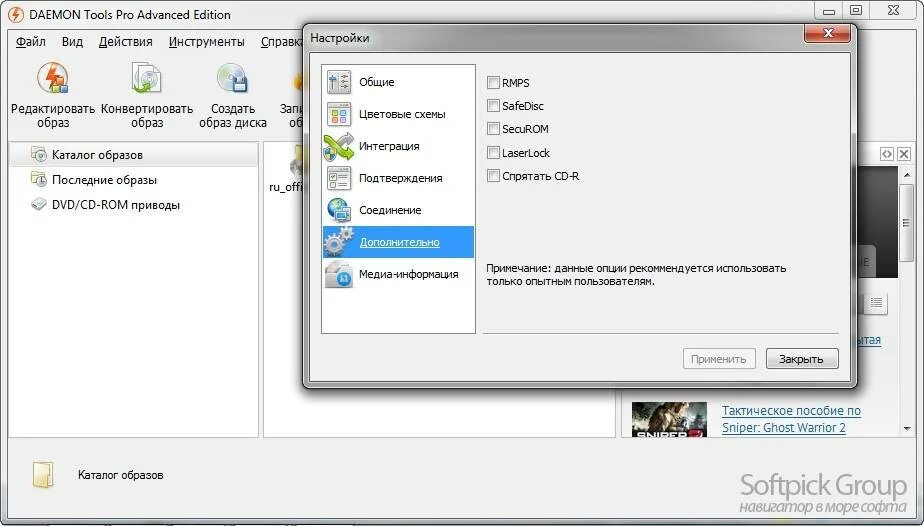This screenshot has width=924, height=526.
Task: Enable the RMPS checkbox
Action: pyautogui.click(x=493, y=82)
